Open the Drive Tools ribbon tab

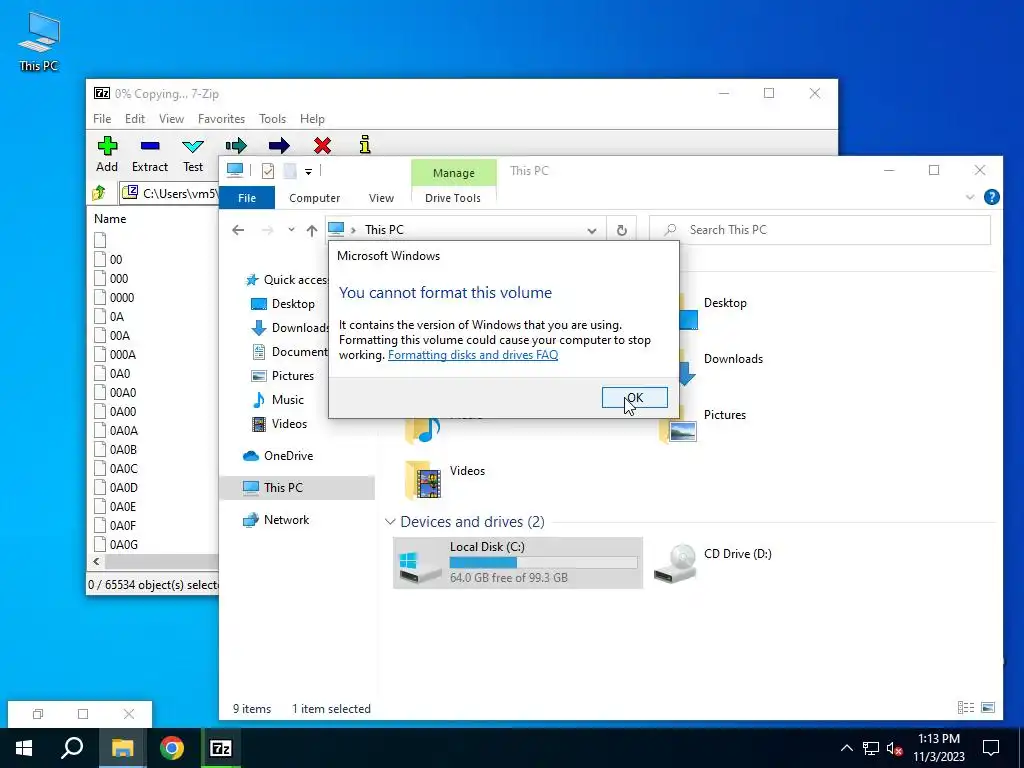click(x=453, y=198)
